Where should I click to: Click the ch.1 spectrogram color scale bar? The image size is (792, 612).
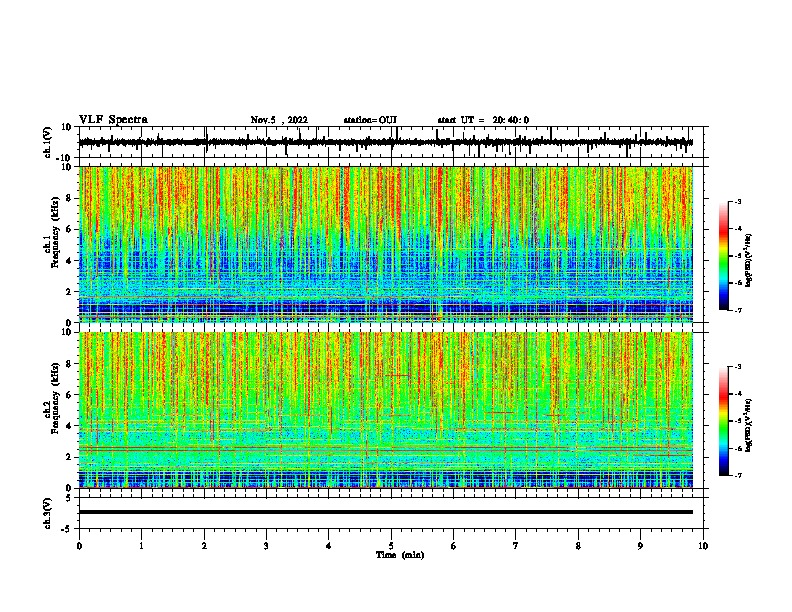coord(723,256)
